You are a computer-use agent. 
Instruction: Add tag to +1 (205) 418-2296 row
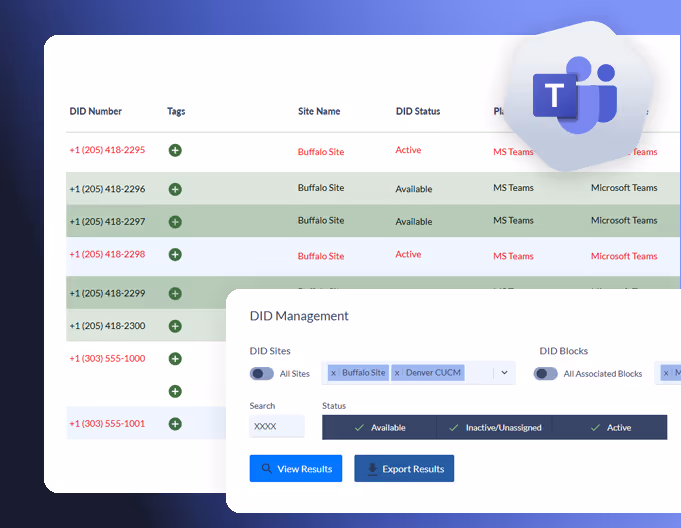pos(175,189)
